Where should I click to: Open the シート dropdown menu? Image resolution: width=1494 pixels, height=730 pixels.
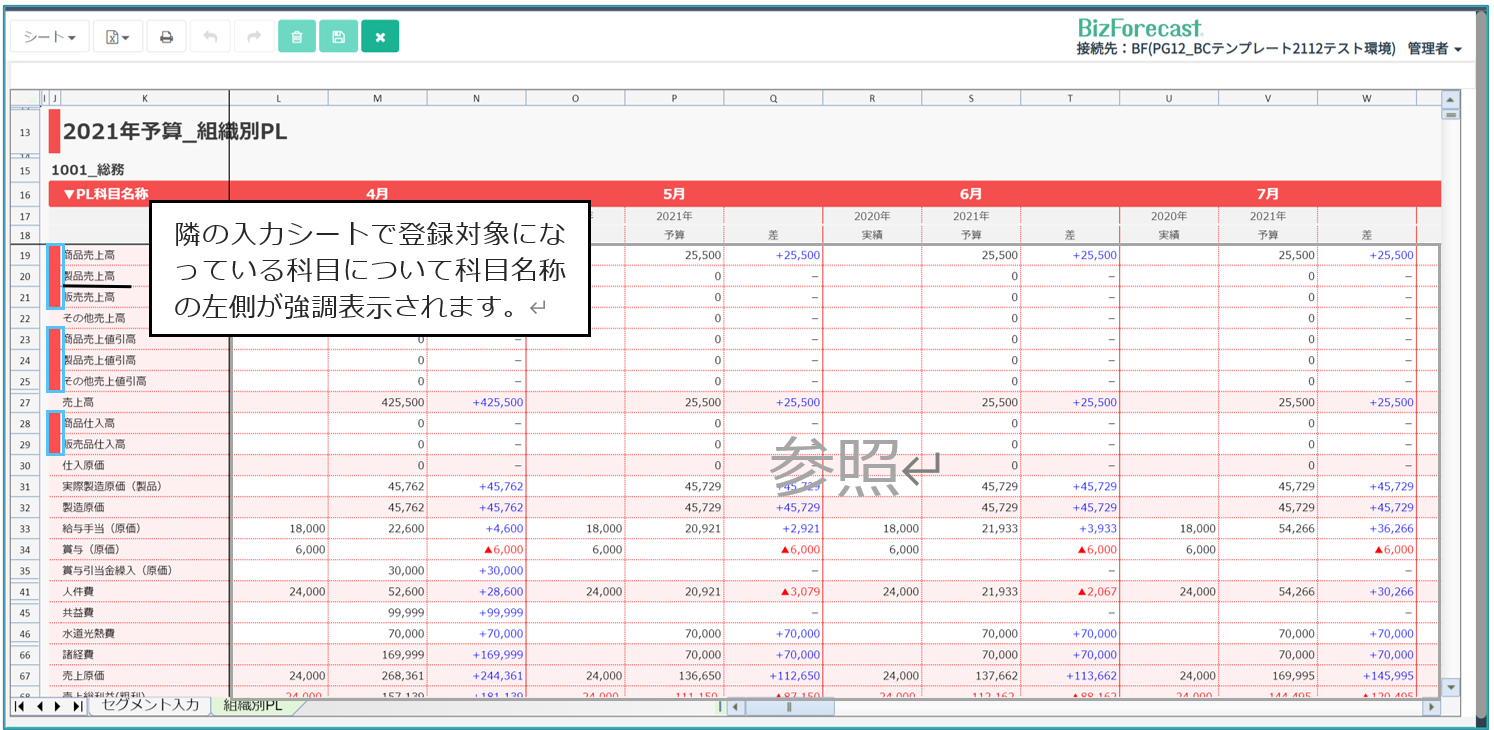click(50, 37)
